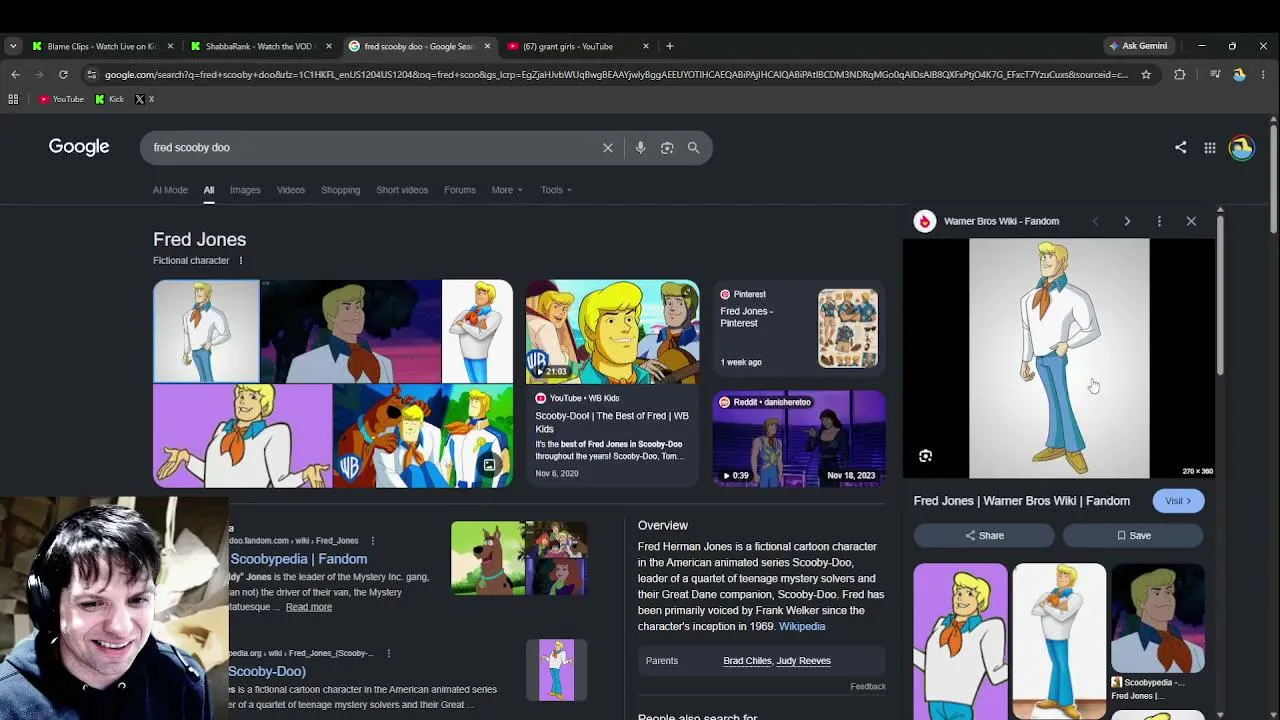Send feedback via the Feedback link
Screen dimensions: 1280x720
pos(868,687)
